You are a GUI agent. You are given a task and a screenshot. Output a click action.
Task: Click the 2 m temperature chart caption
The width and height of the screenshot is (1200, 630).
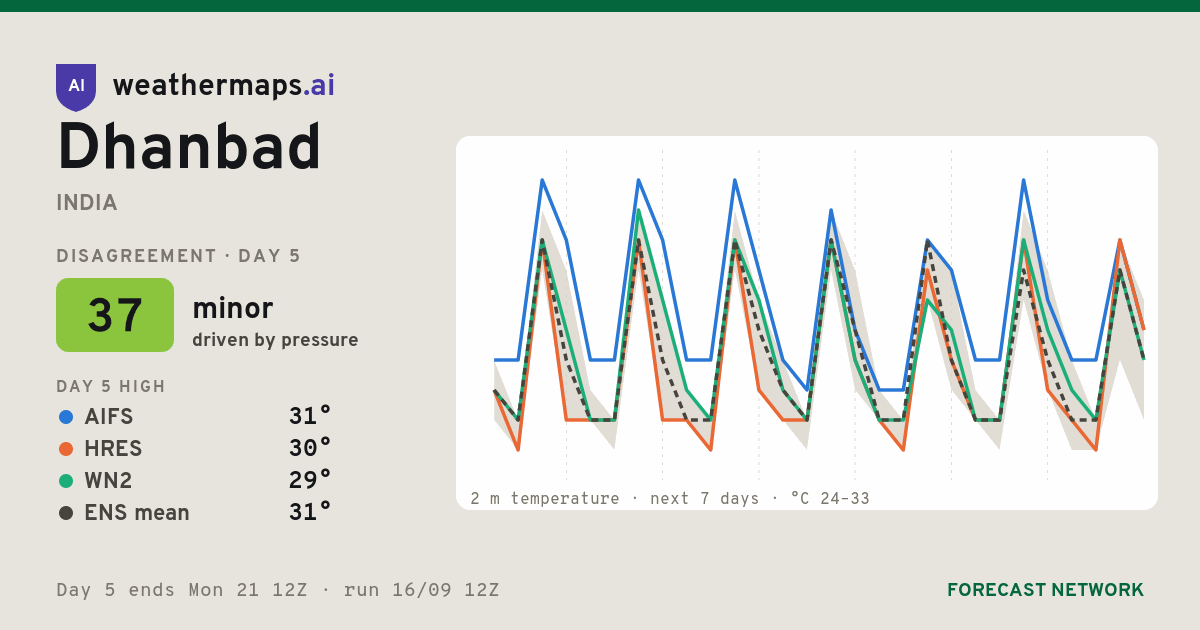click(670, 498)
